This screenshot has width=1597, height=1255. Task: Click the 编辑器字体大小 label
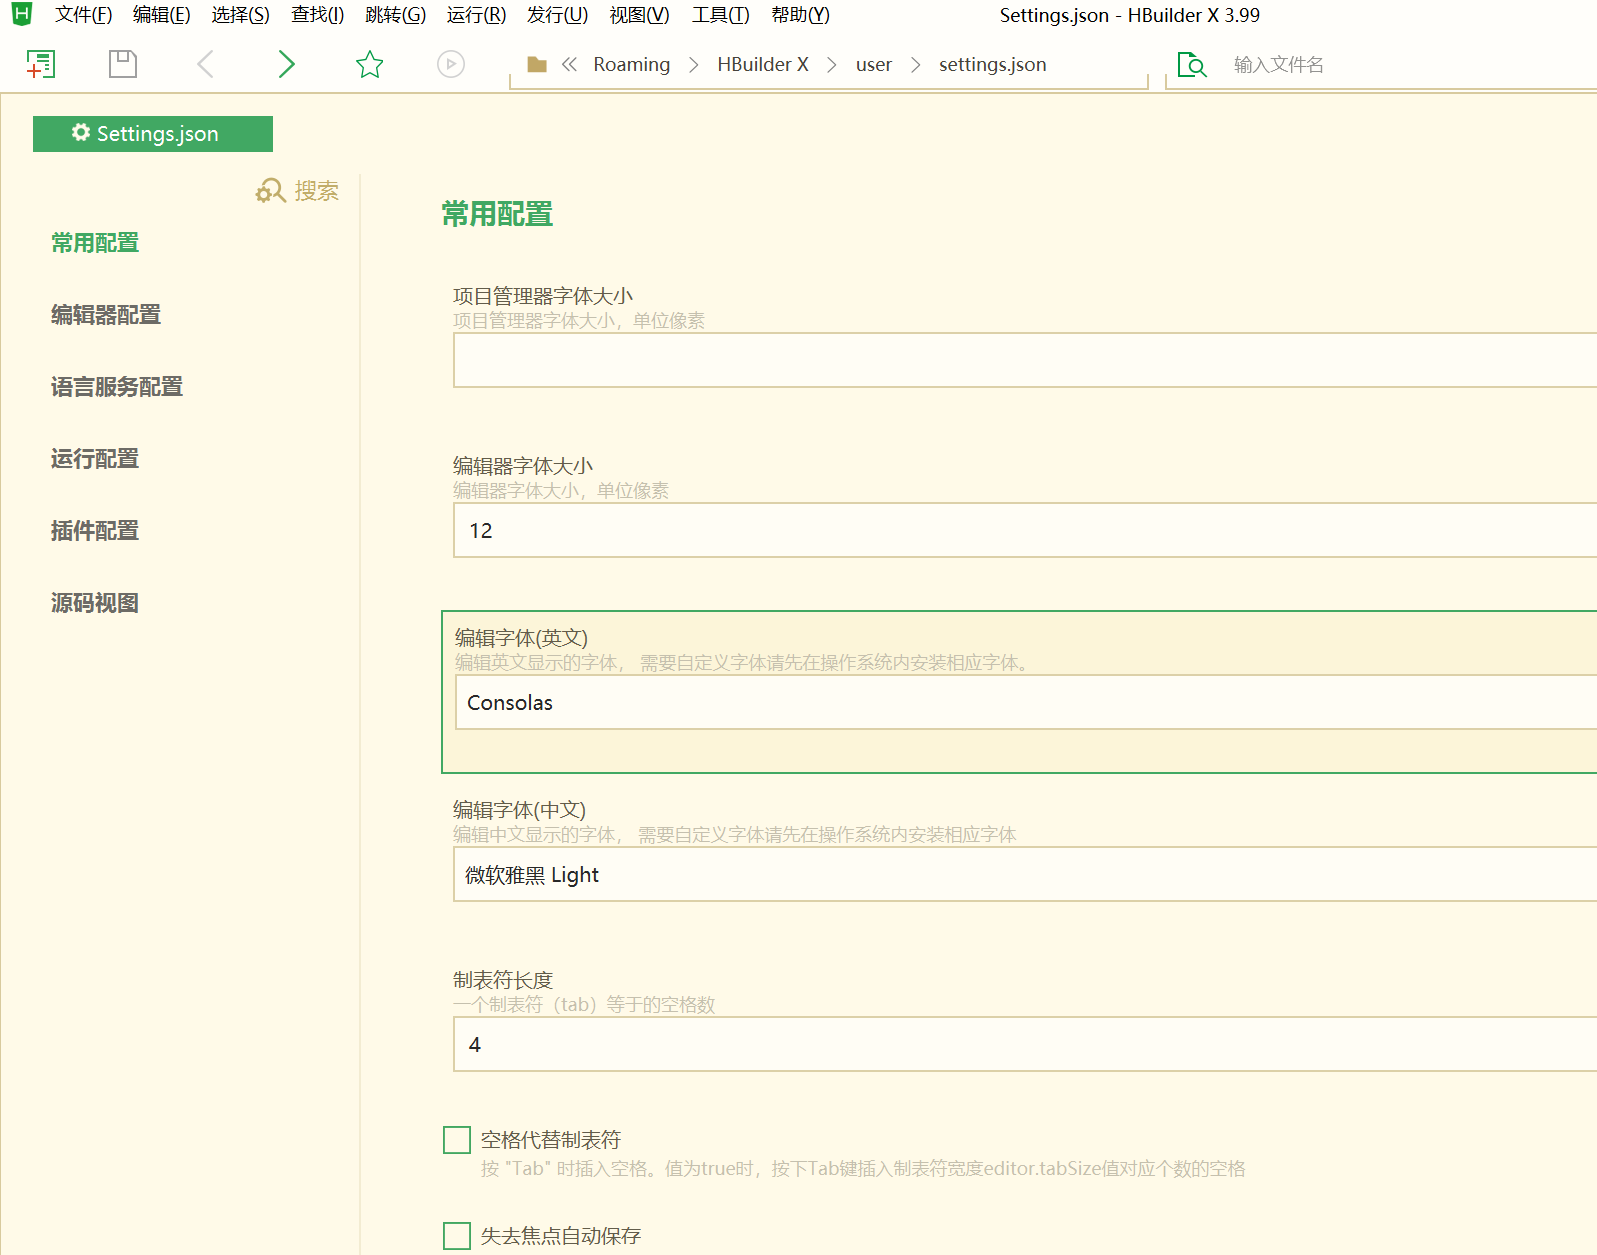point(523,466)
